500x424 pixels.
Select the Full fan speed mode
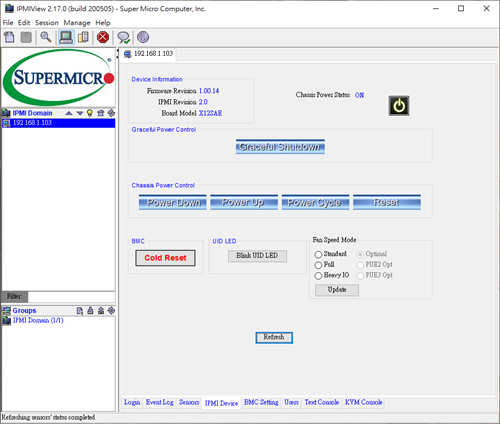318,265
